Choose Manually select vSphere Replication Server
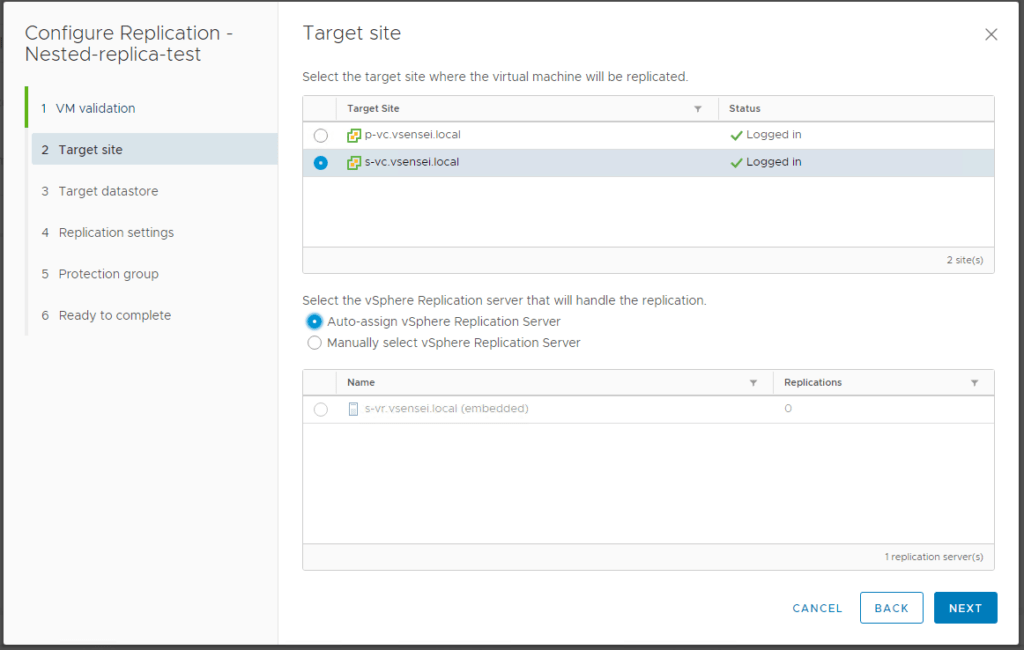 315,343
